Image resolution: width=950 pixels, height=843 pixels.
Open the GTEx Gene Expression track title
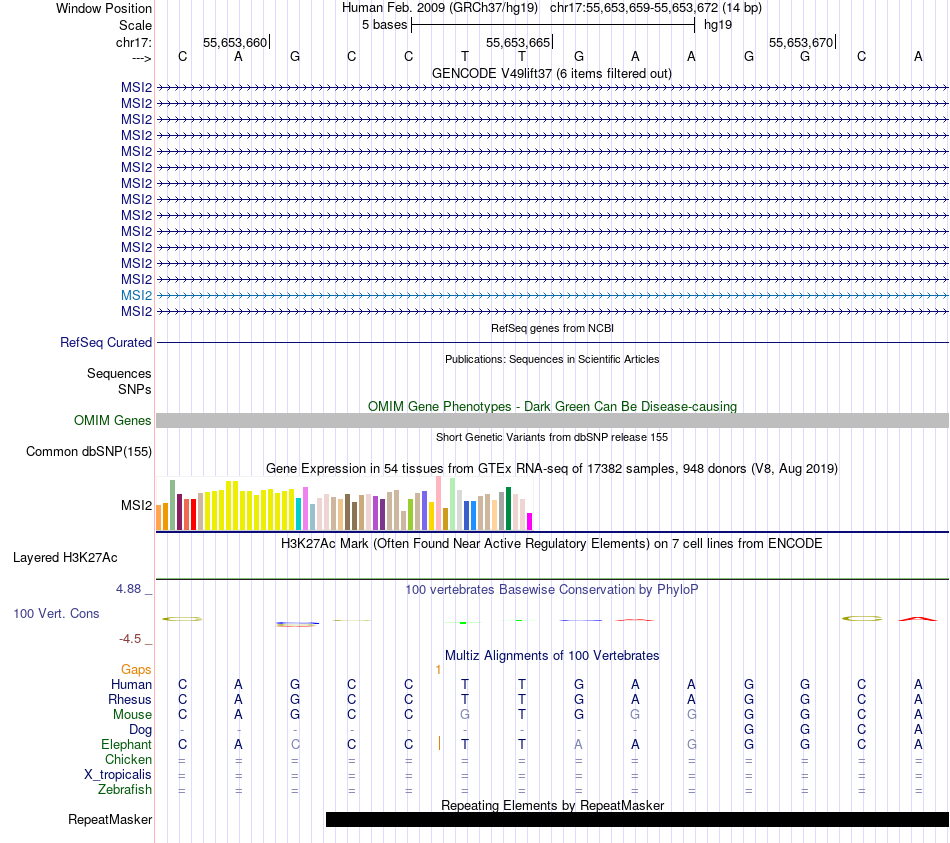click(x=552, y=468)
